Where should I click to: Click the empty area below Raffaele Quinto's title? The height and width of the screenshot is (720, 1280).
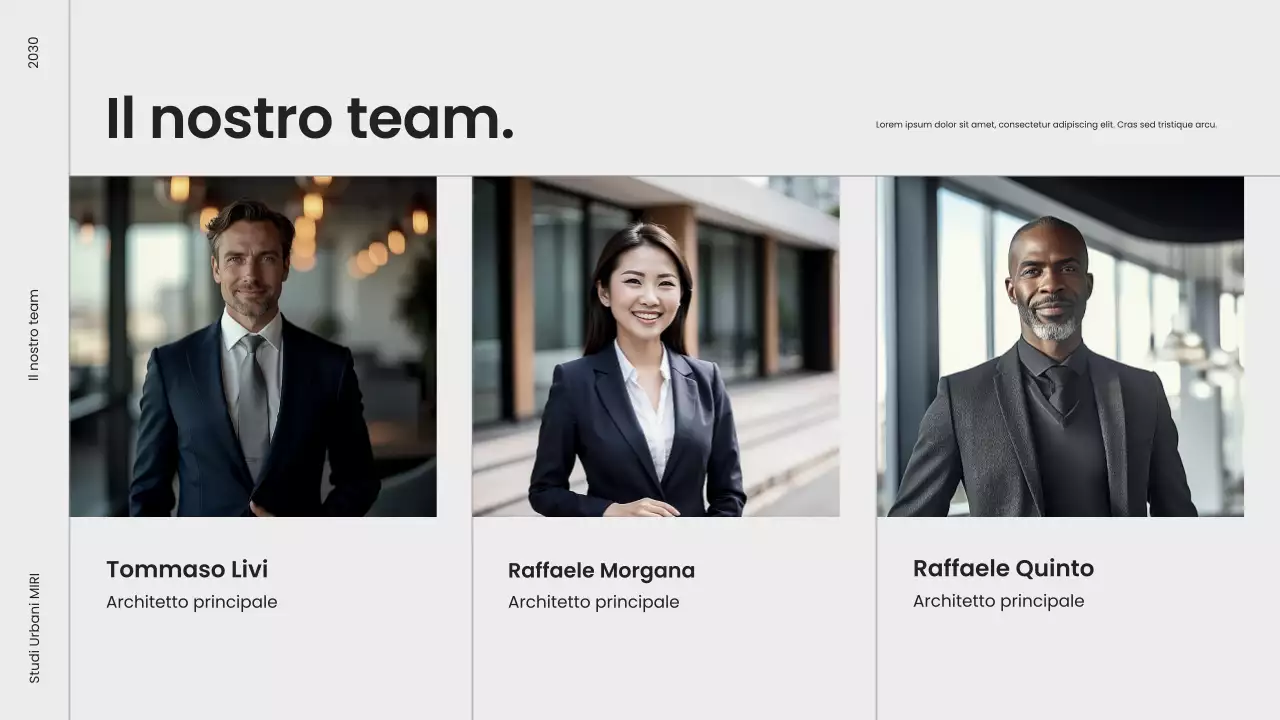[1078, 666]
